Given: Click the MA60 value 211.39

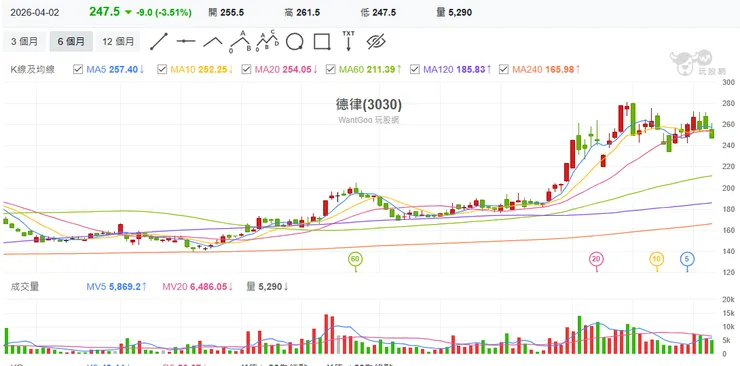Looking at the screenshot, I should coord(380,70).
